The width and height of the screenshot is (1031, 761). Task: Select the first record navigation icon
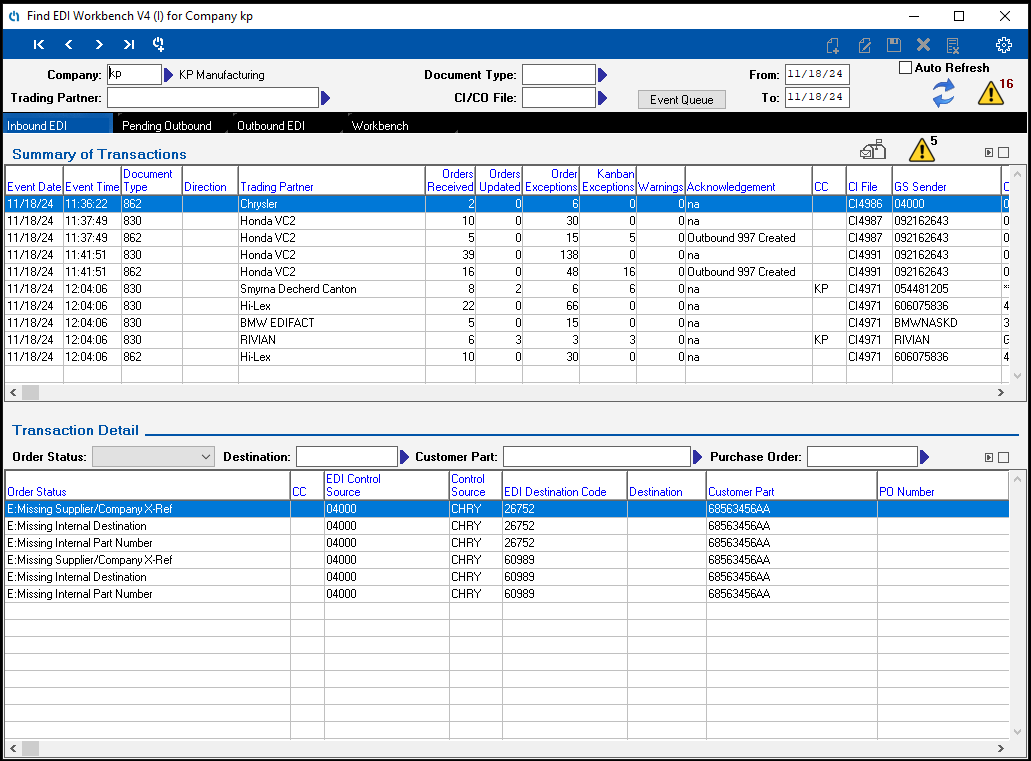pos(38,44)
